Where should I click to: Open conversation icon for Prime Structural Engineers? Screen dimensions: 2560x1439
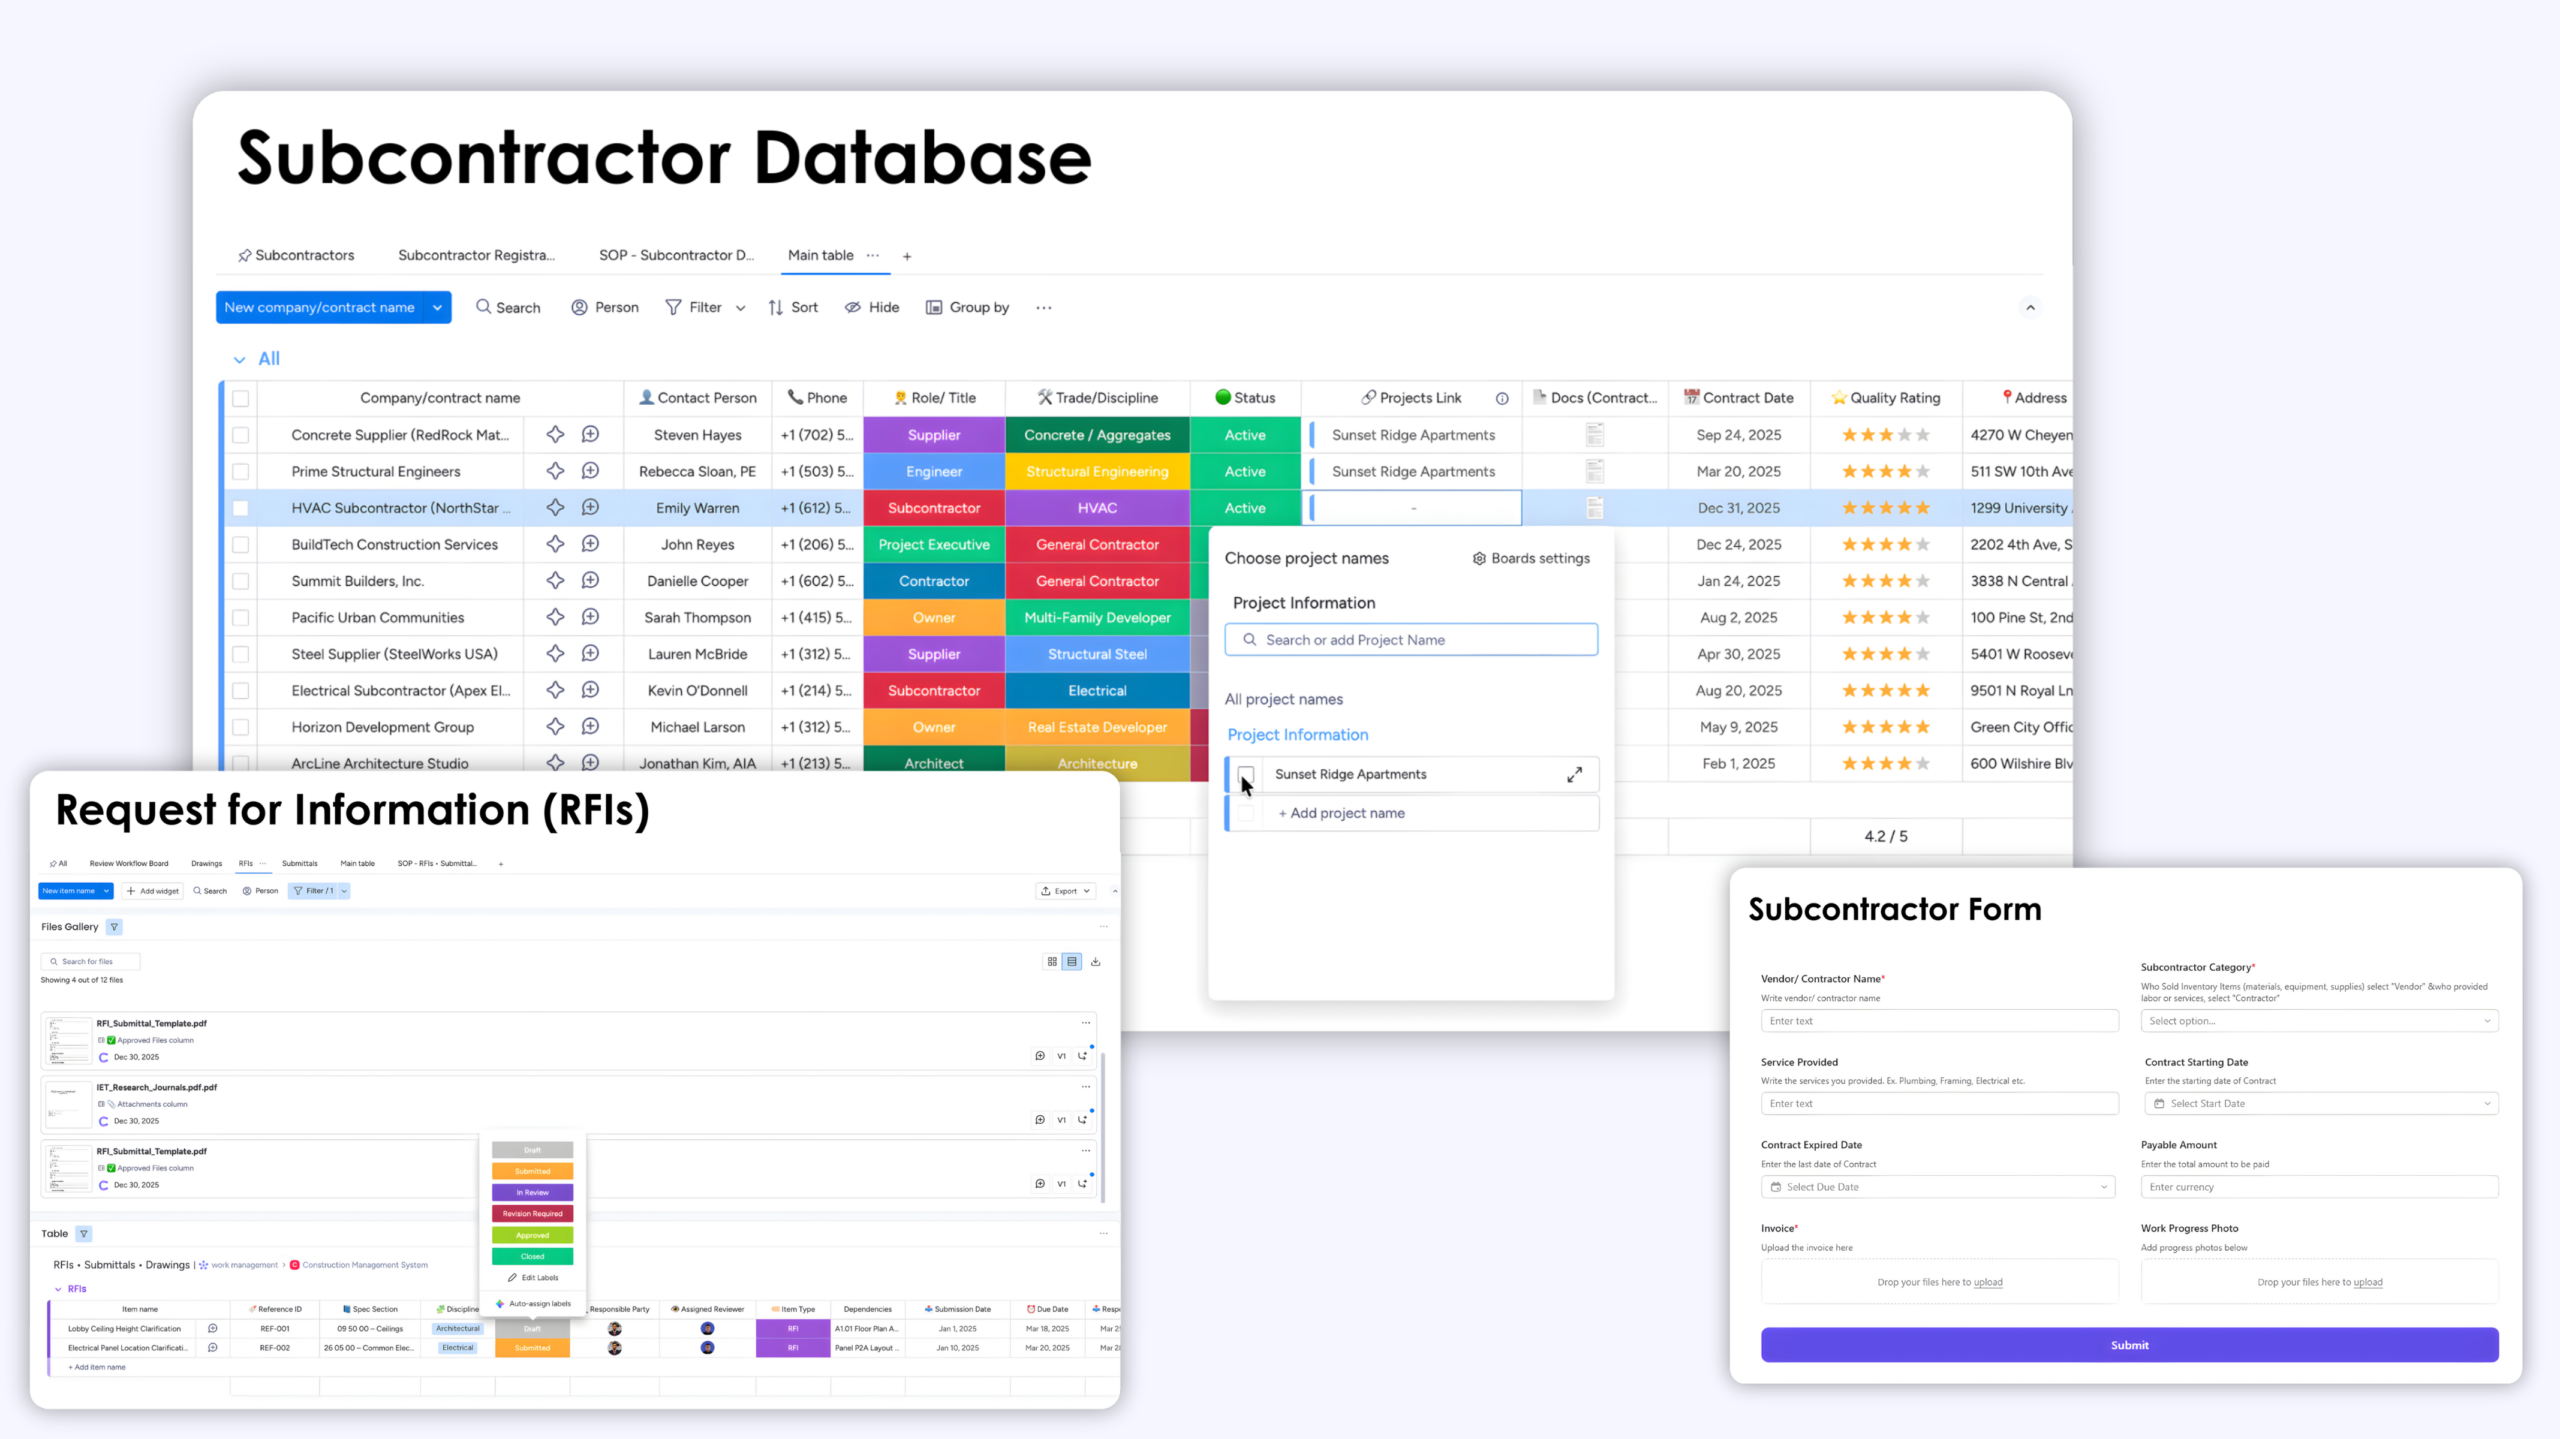[x=590, y=471]
